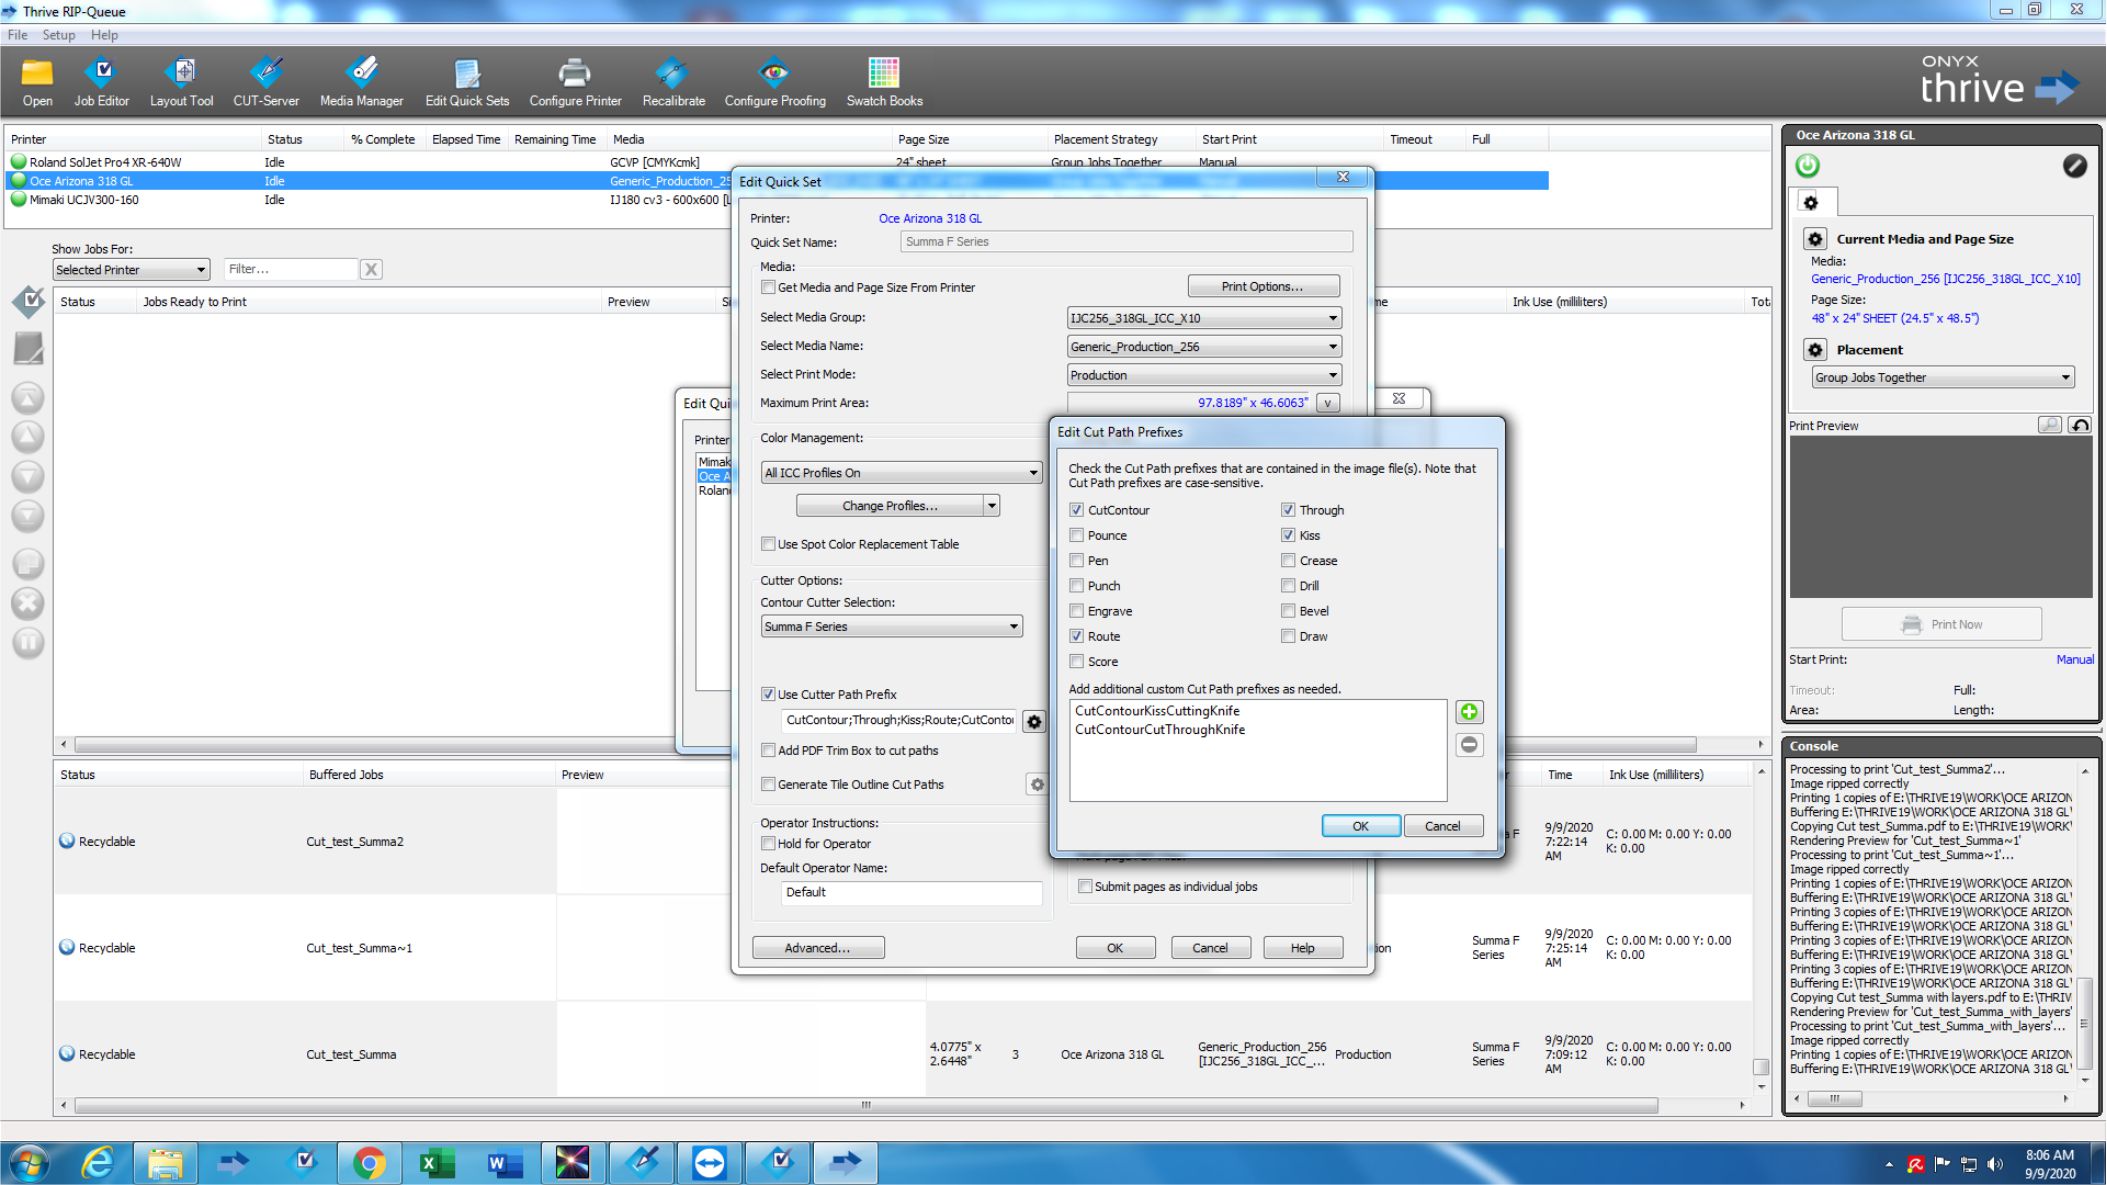Start the Recalibrate tool
The height and width of the screenshot is (1185, 2107).
coord(673,82)
